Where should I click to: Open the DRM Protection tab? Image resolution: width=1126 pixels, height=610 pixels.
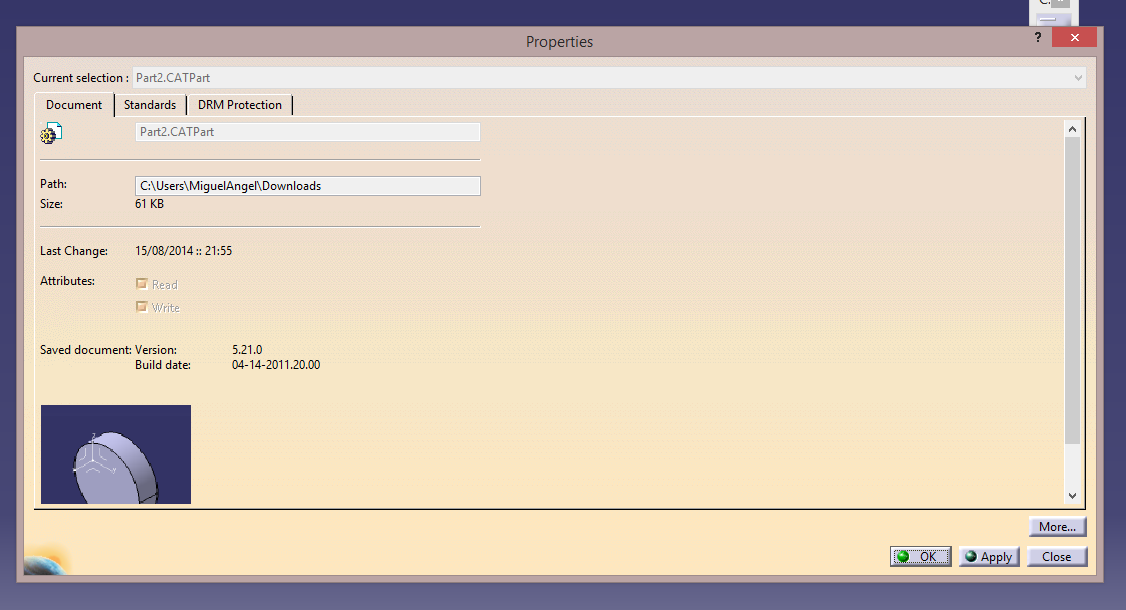coord(240,105)
